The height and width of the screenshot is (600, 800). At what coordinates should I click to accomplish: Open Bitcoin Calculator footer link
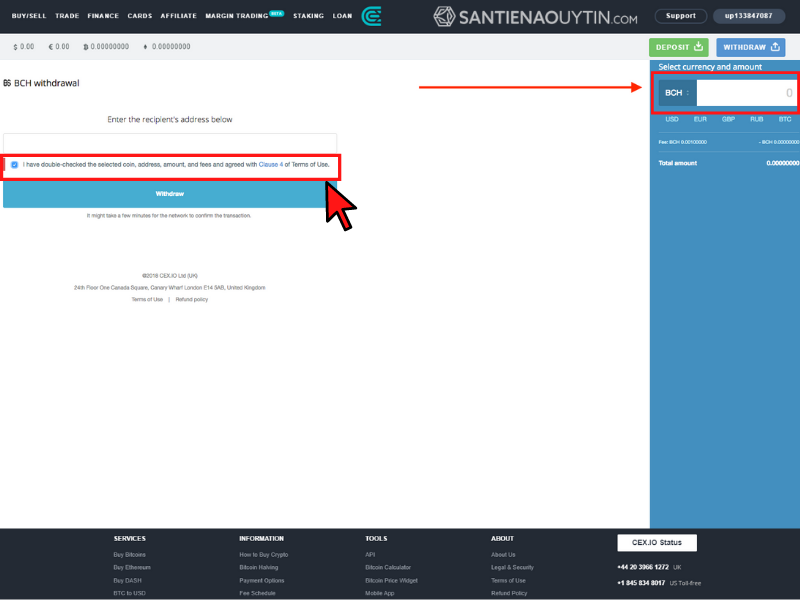[388, 567]
